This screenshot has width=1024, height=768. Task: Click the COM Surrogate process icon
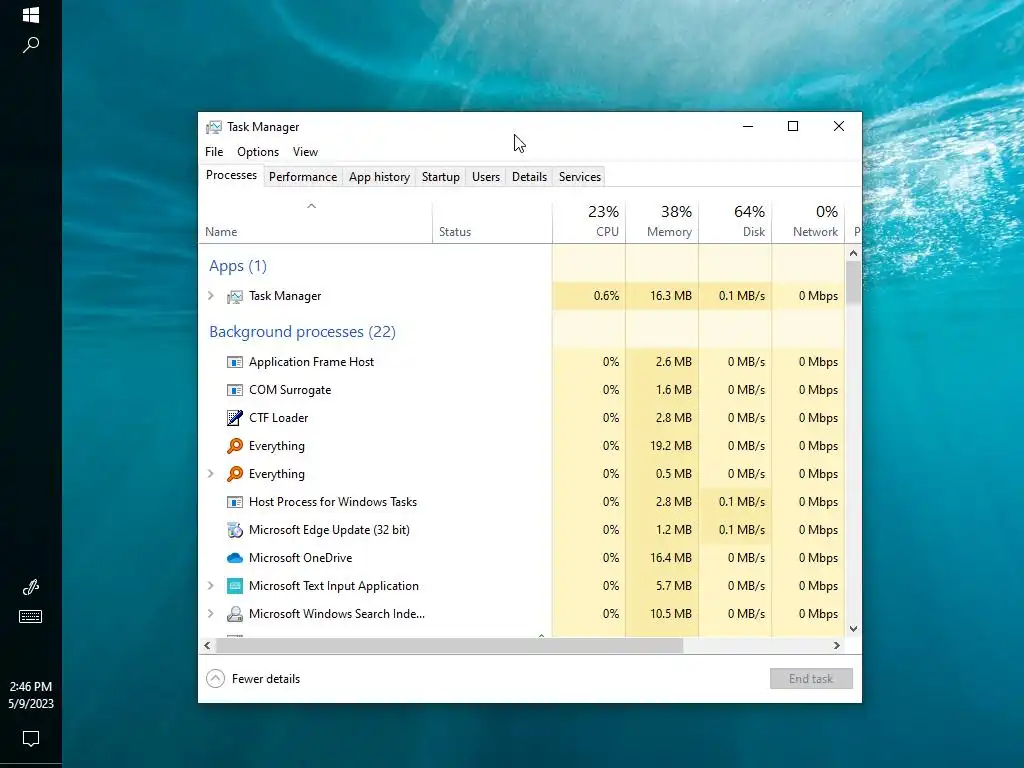pyautogui.click(x=234, y=390)
